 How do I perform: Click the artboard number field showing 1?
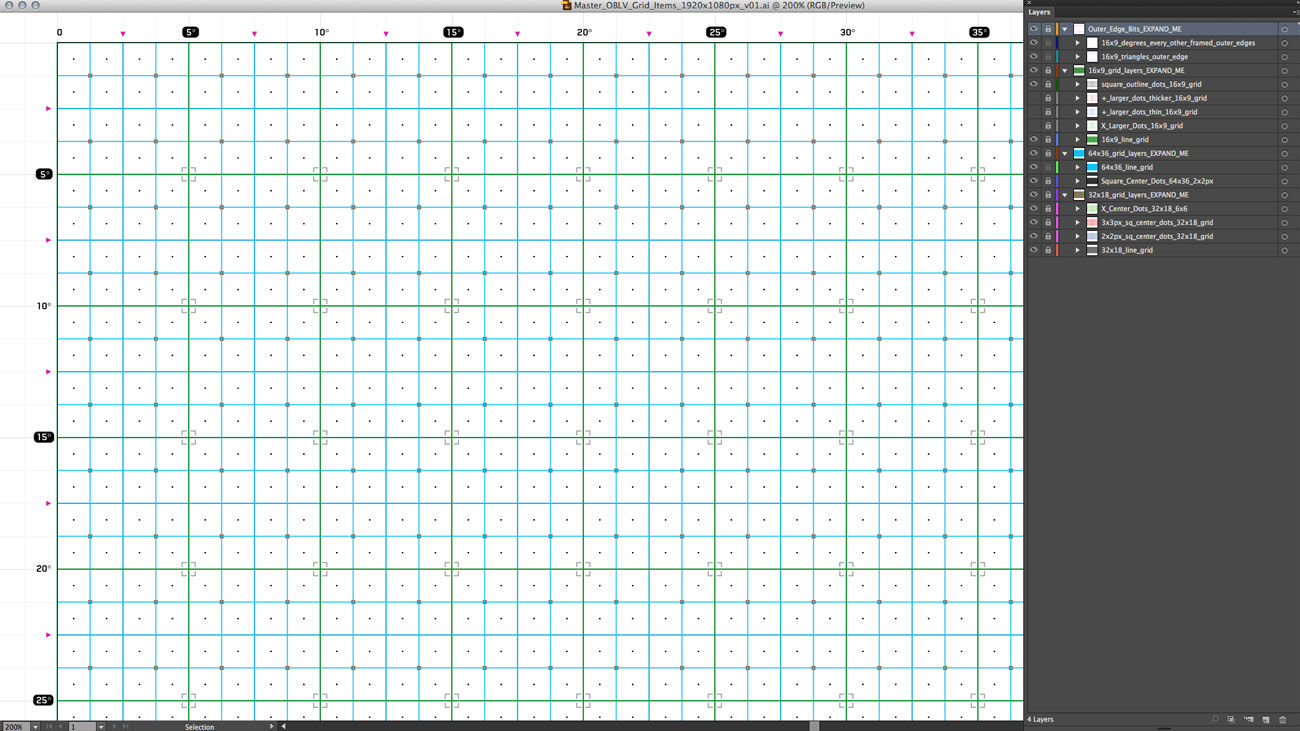tap(82, 726)
